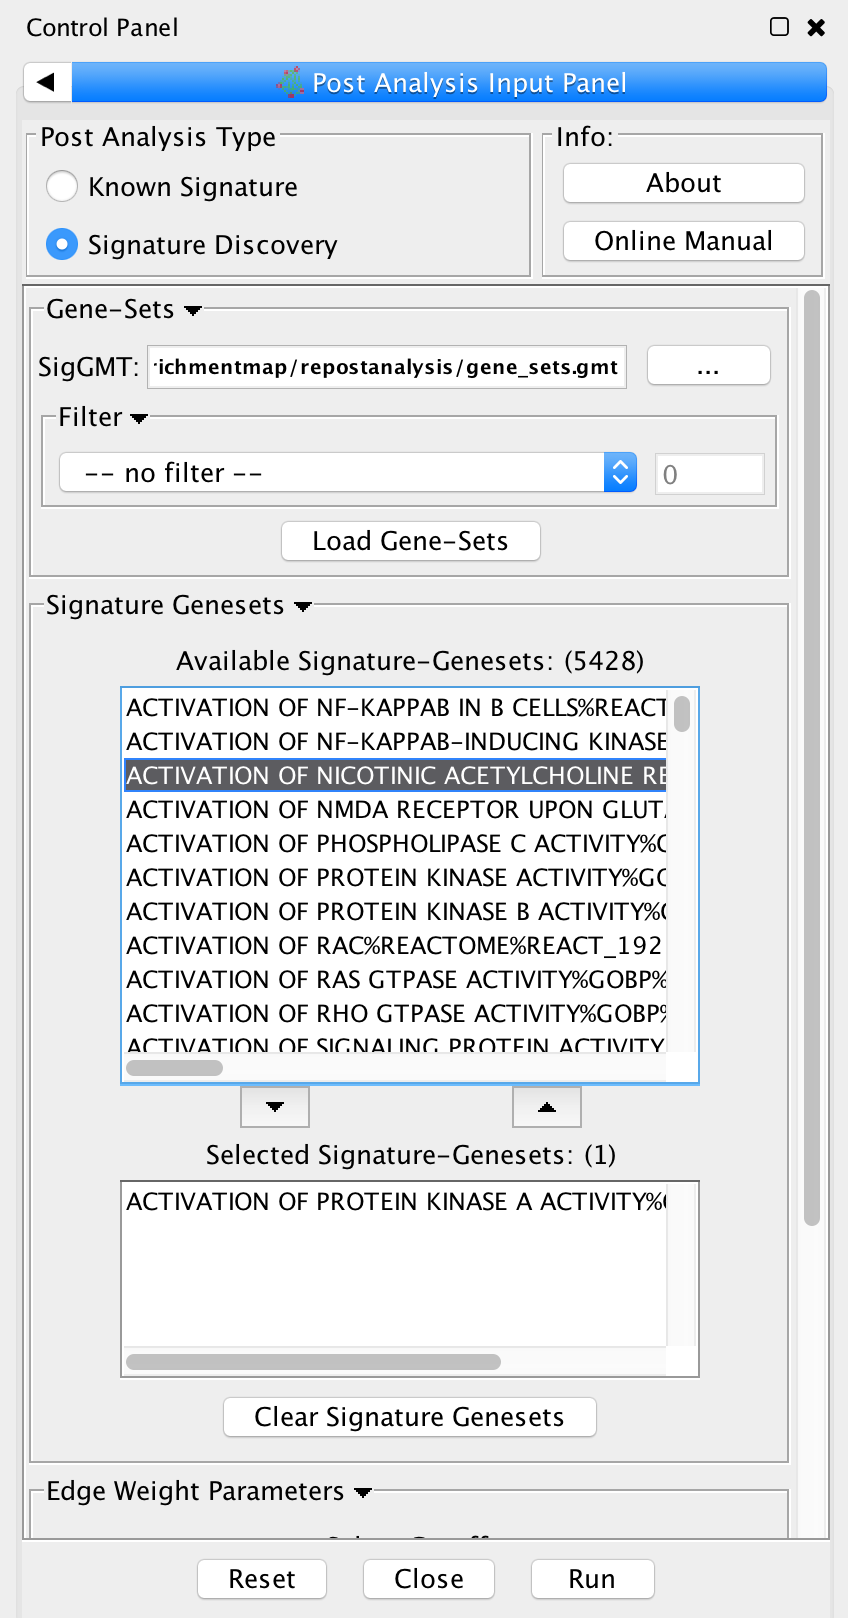
Task: Remove geneset using the up-arrow button
Action: pyautogui.click(x=546, y=1106)
